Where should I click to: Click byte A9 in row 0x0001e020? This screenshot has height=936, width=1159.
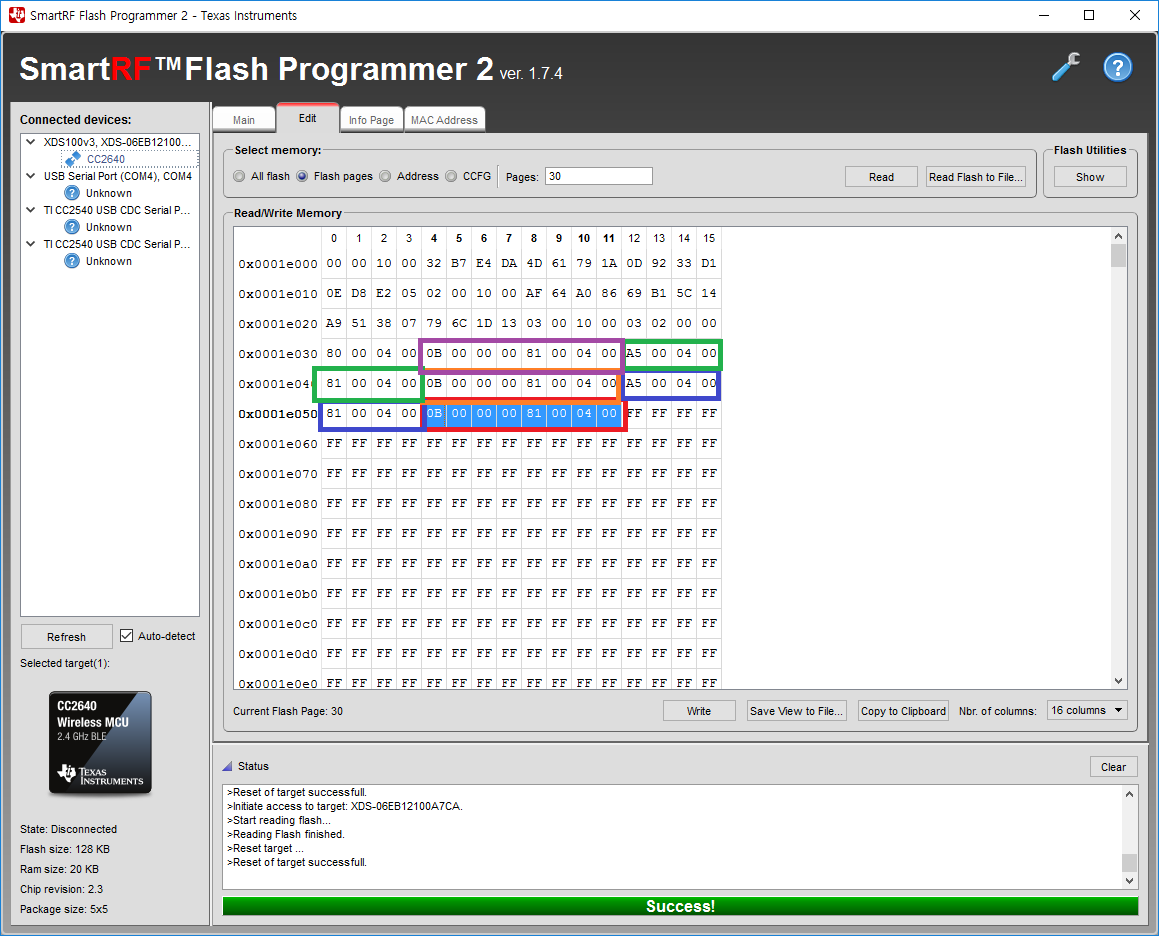(334, 323)
